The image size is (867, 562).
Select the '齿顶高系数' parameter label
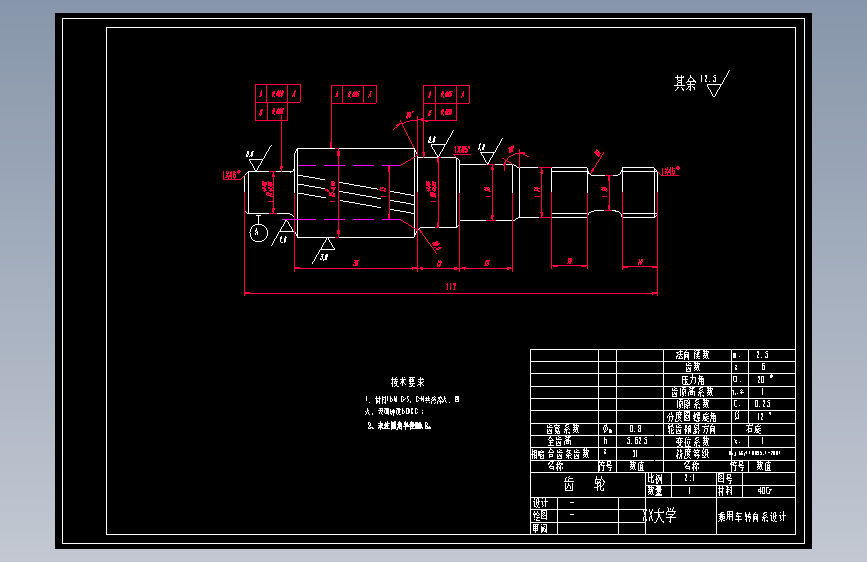click(692, 392)
